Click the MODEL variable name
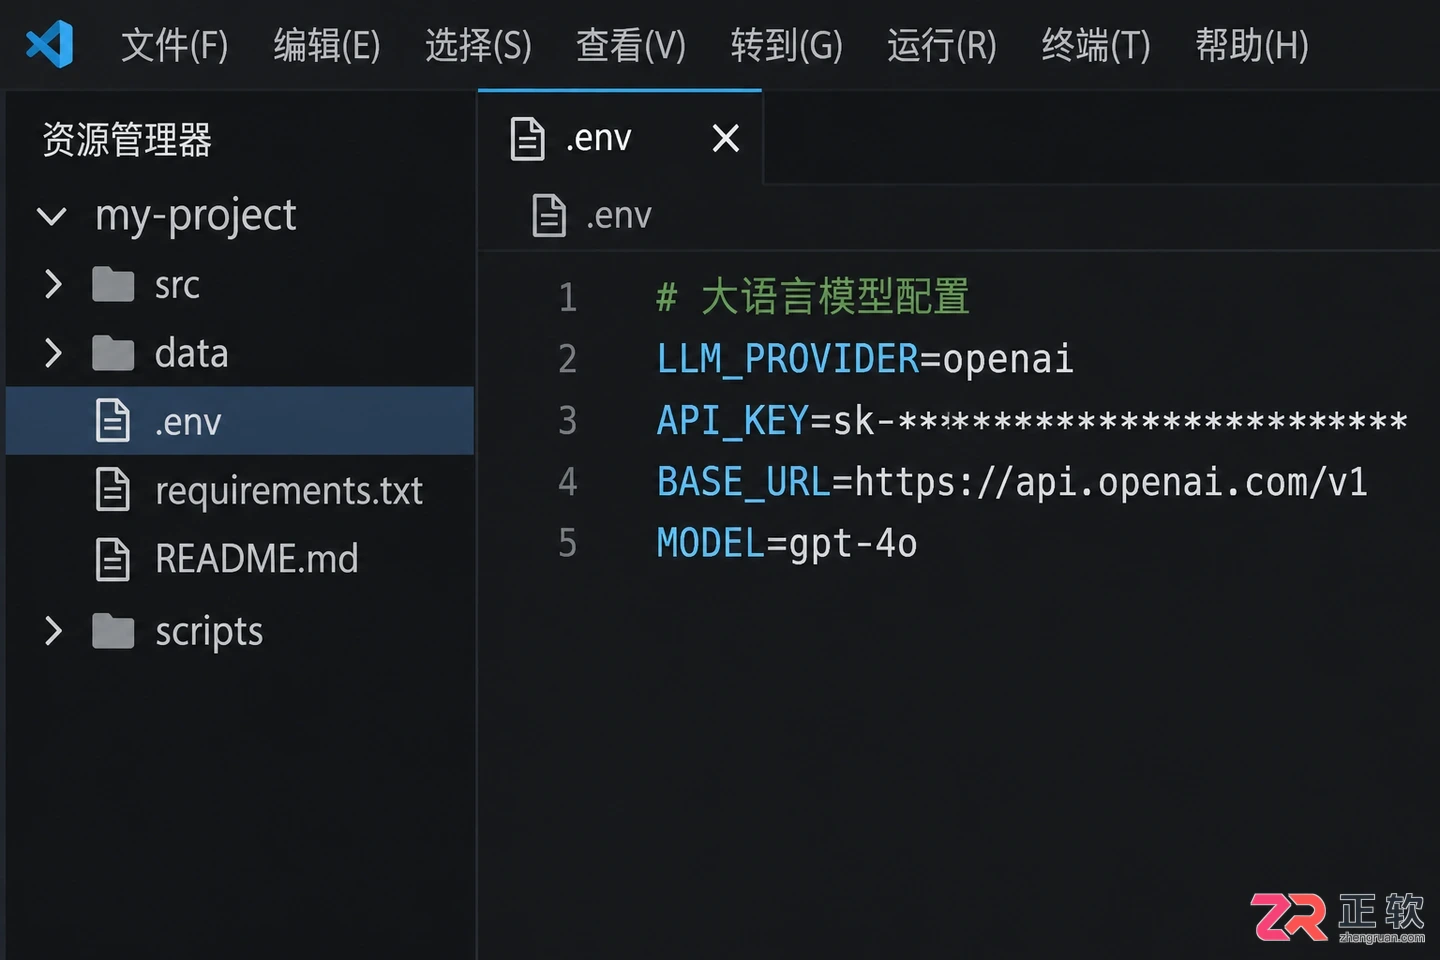The height and width of the screenshot is (960, 1440). click(x=711, y=544)
